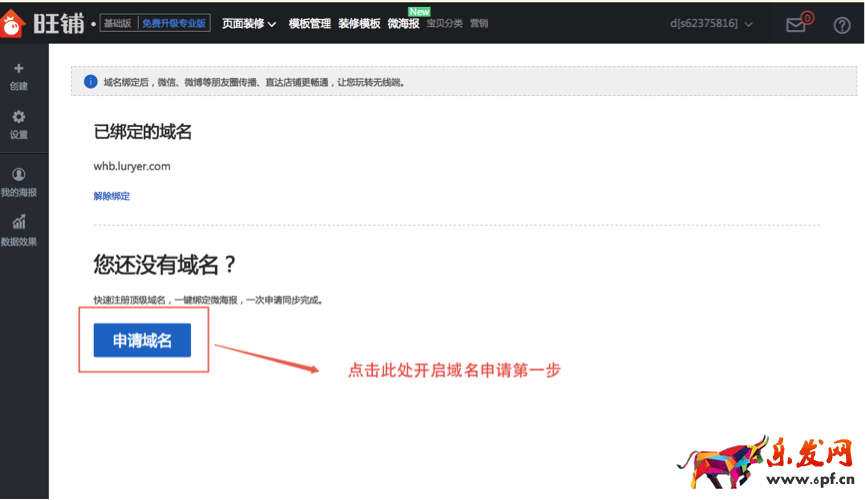Image resolution: width=865 pixels, height=500 pixels.
Task: Open 设置 gear icon in sidebar
Action: tap(19, 117)
